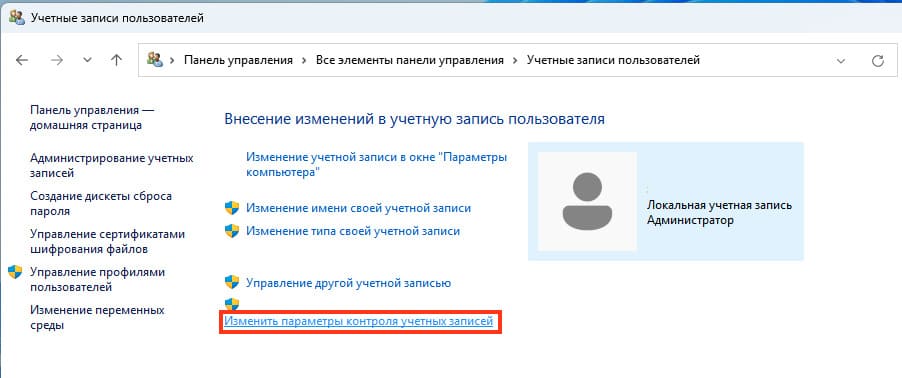Screen dimensions: 902x378
Task: Open 'Администрирование учетных записей' link
Action: [112, 165]
